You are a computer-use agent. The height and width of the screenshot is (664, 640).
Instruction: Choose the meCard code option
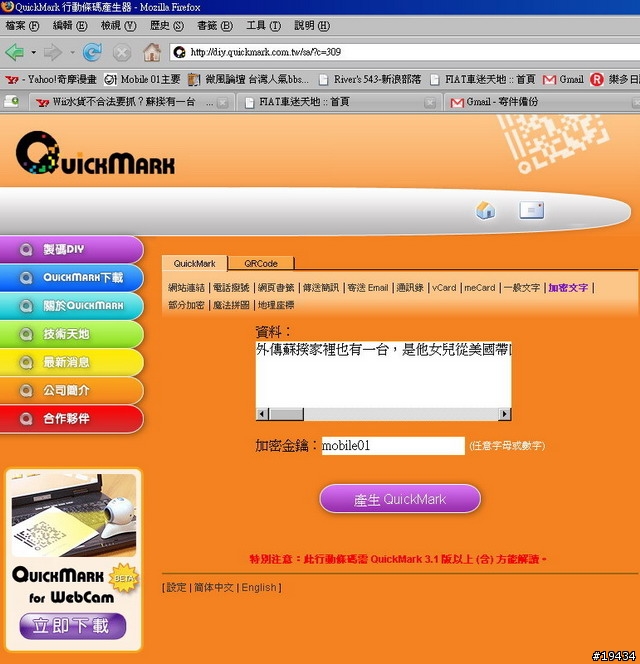(479, 288)
